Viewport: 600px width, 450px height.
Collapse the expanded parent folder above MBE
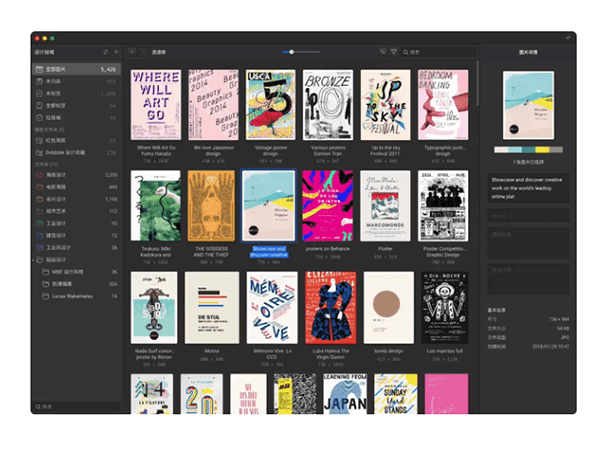point(34,260)
